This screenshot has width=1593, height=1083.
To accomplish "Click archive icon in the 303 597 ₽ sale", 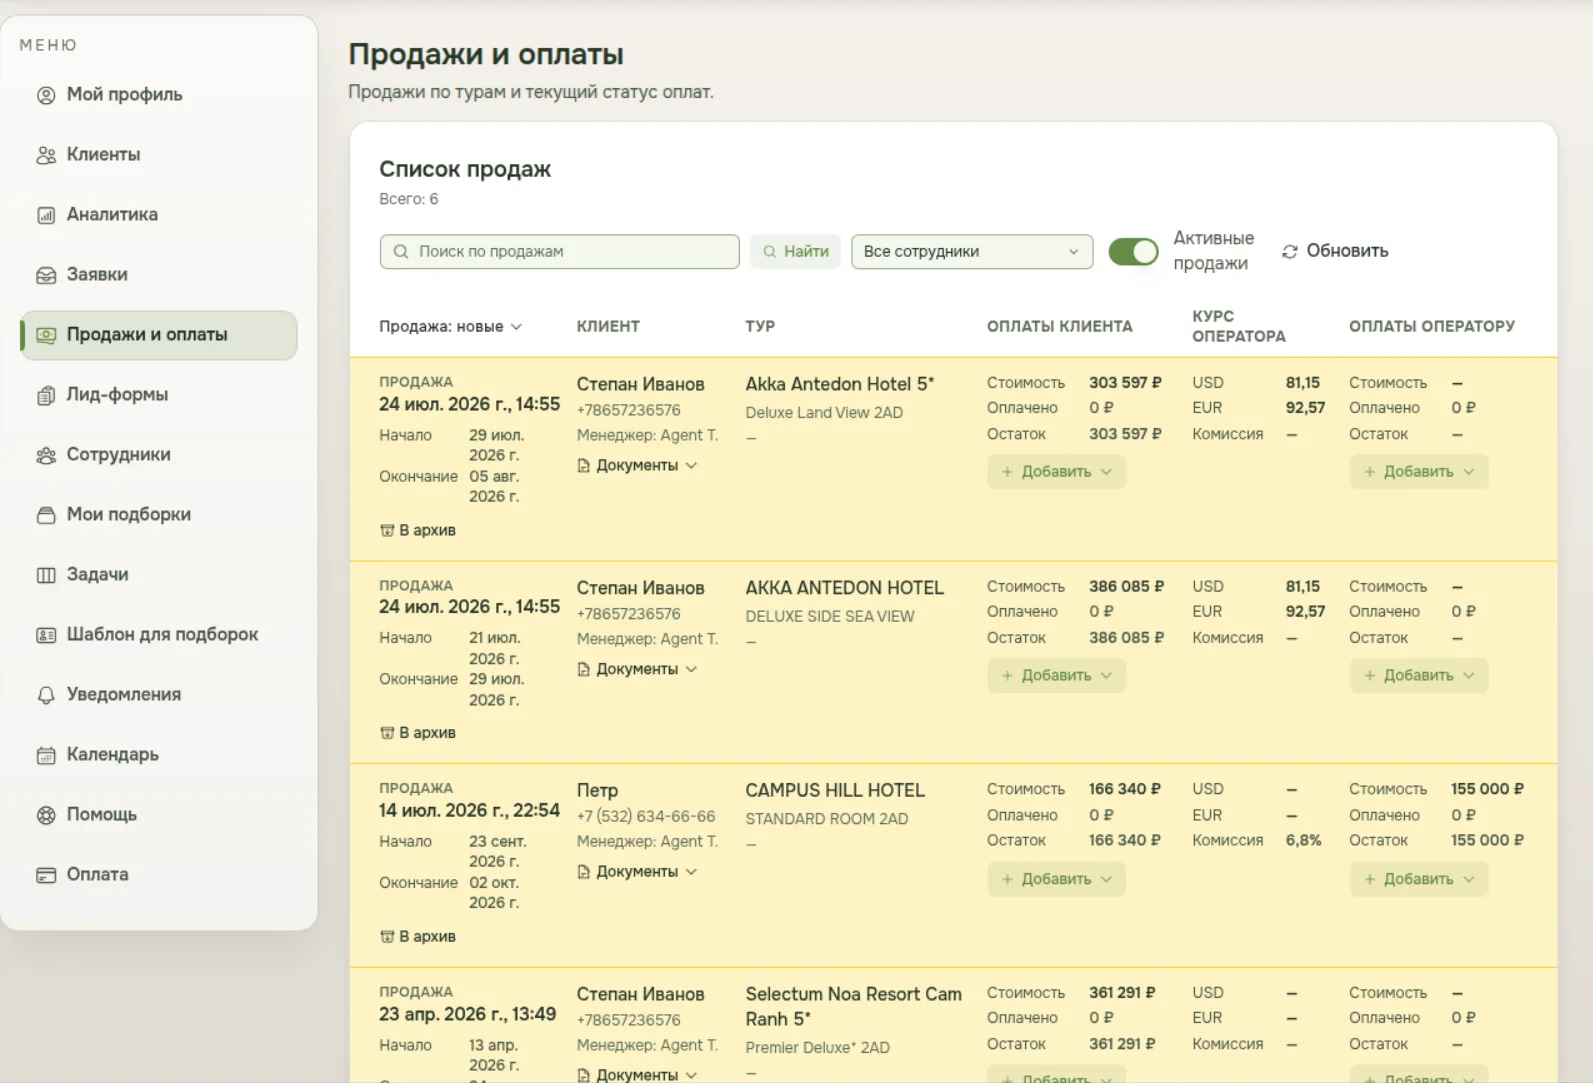I will point(387,530).
